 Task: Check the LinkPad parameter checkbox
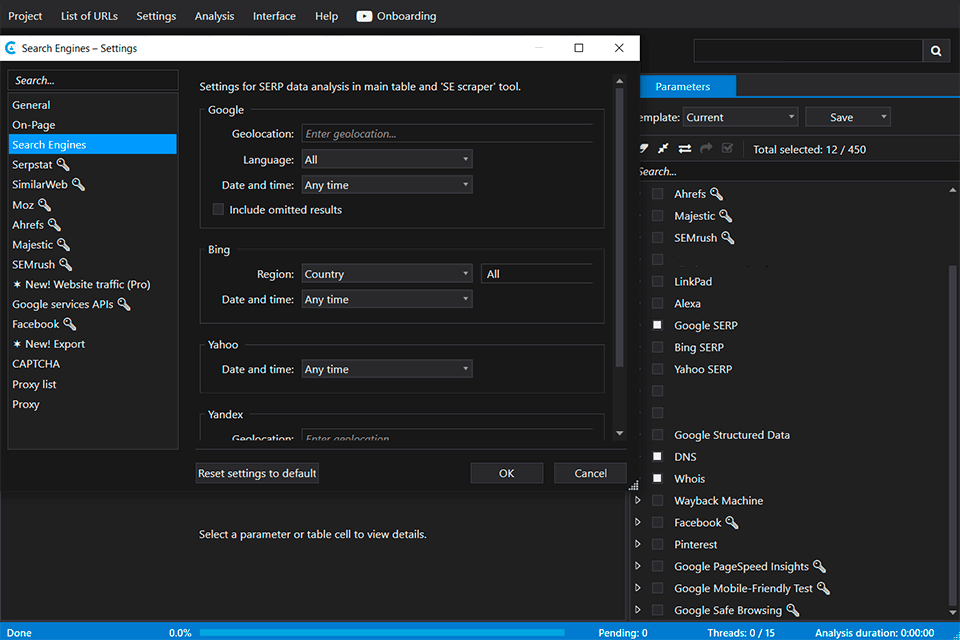(x=658, y=281)
